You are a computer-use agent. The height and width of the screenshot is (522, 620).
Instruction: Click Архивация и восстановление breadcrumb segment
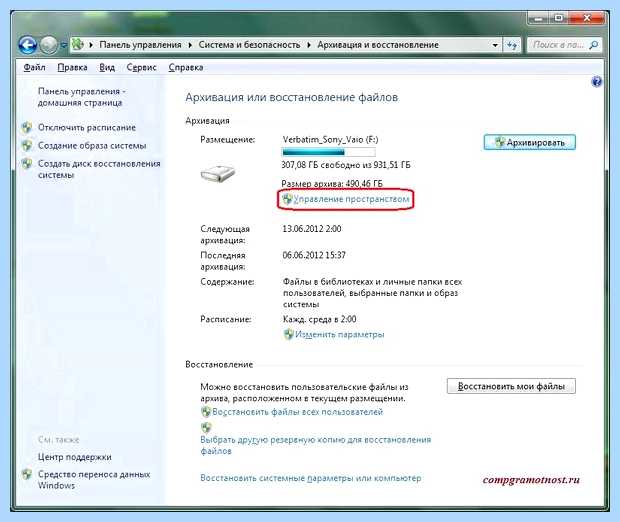click(378, 45)
